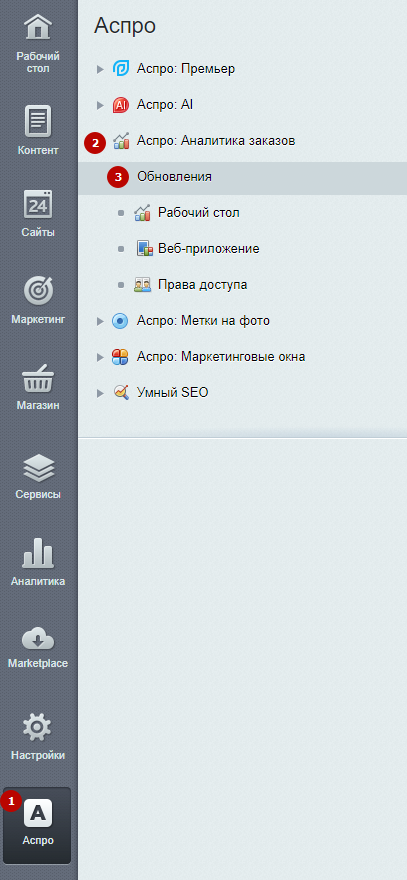Select the Сайты calendar icon
The image size is (407, 880).
pos(38,204)
